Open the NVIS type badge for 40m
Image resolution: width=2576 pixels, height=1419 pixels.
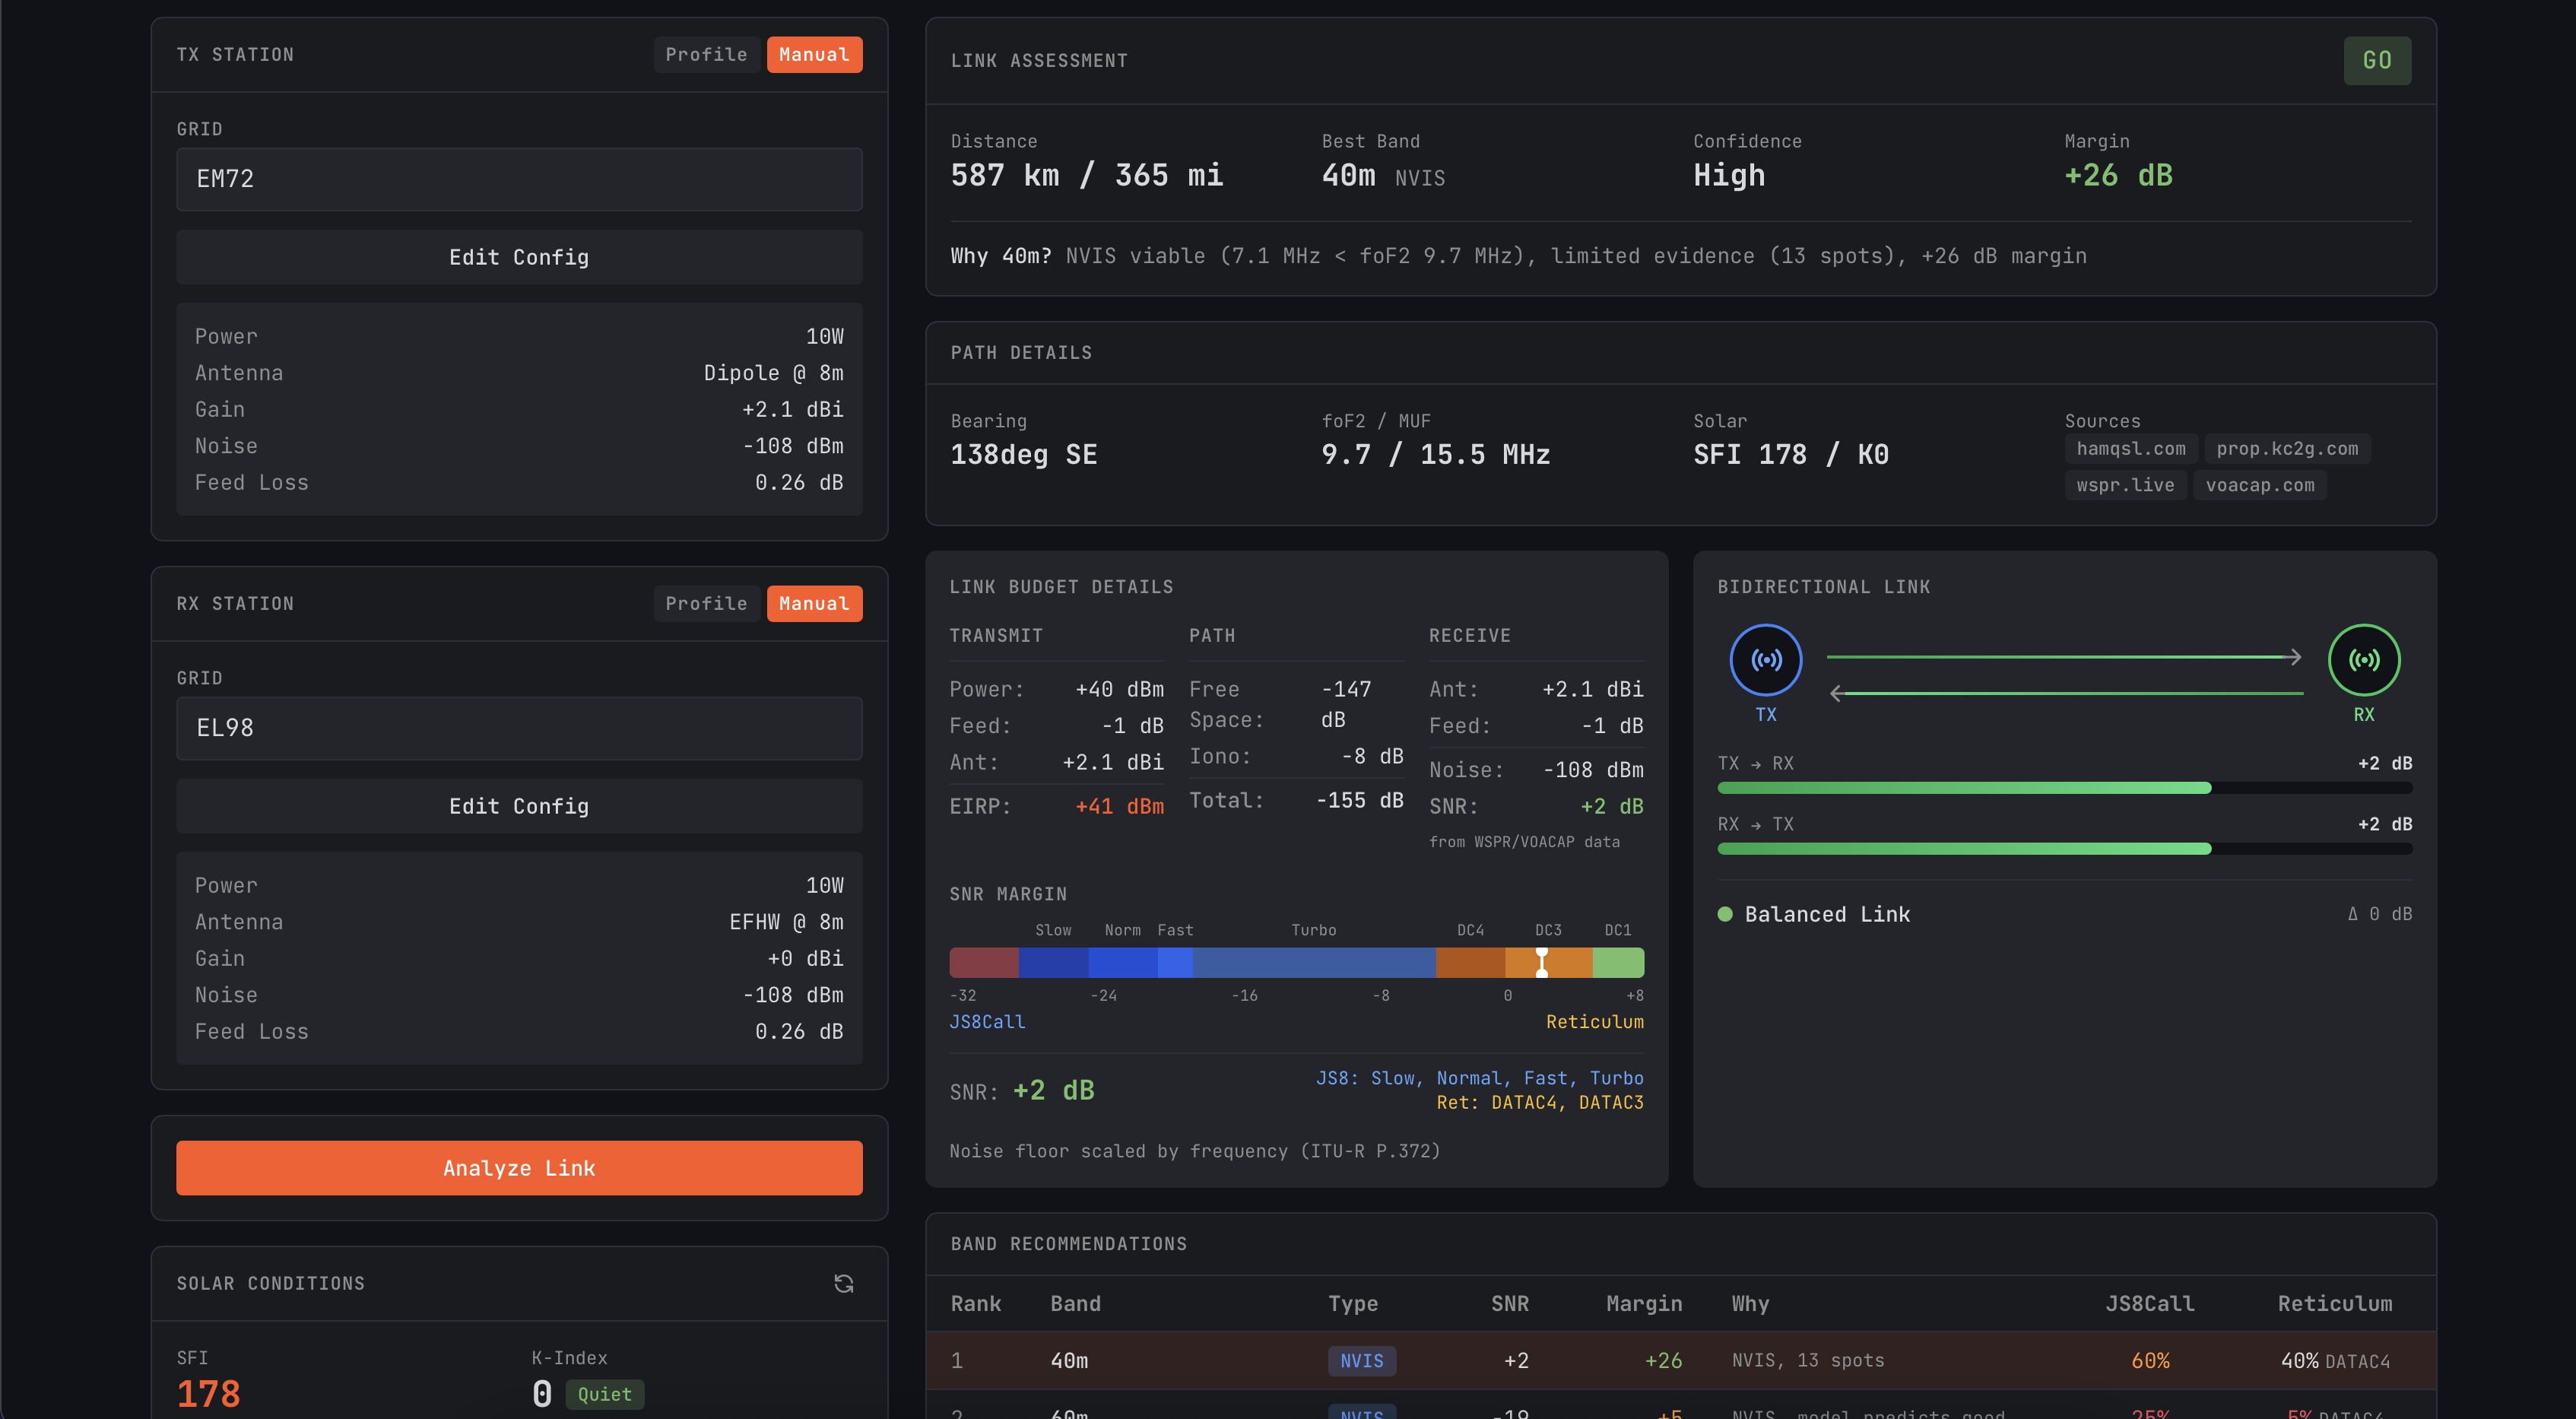tap(1362, 1361)
